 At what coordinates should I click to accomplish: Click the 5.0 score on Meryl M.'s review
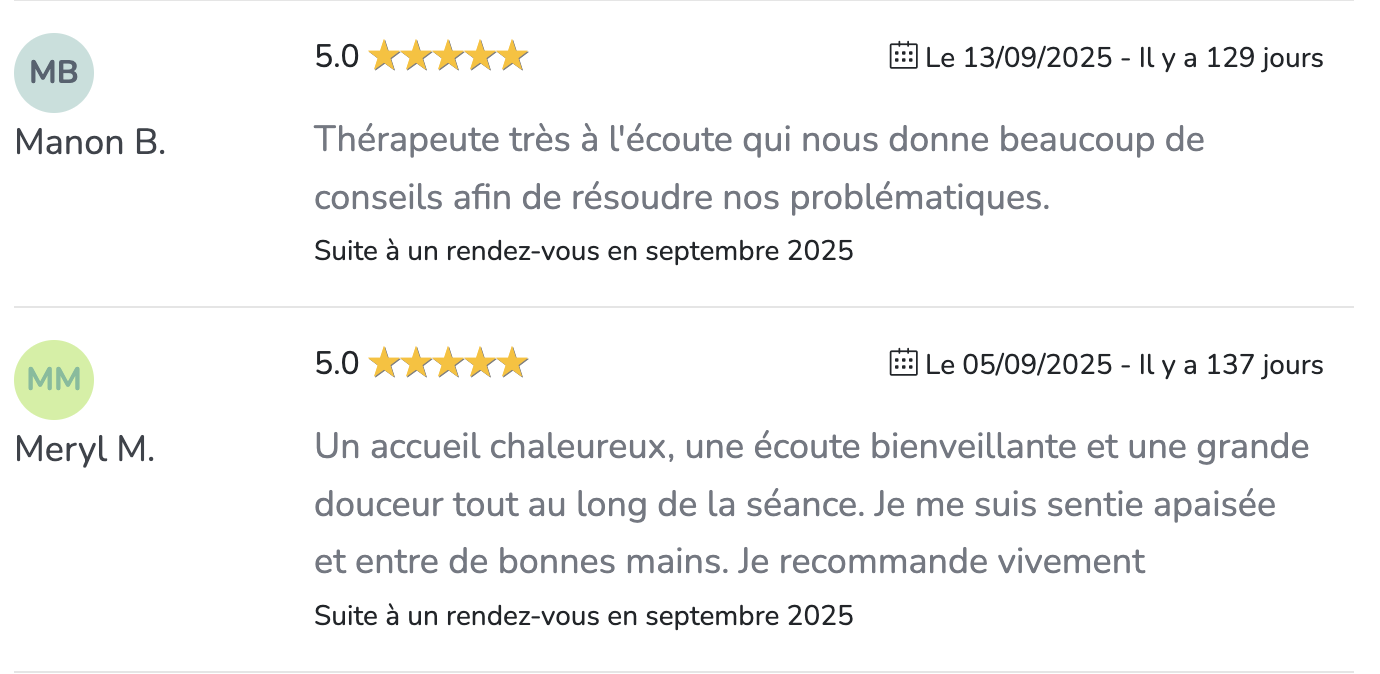[336, 364]
